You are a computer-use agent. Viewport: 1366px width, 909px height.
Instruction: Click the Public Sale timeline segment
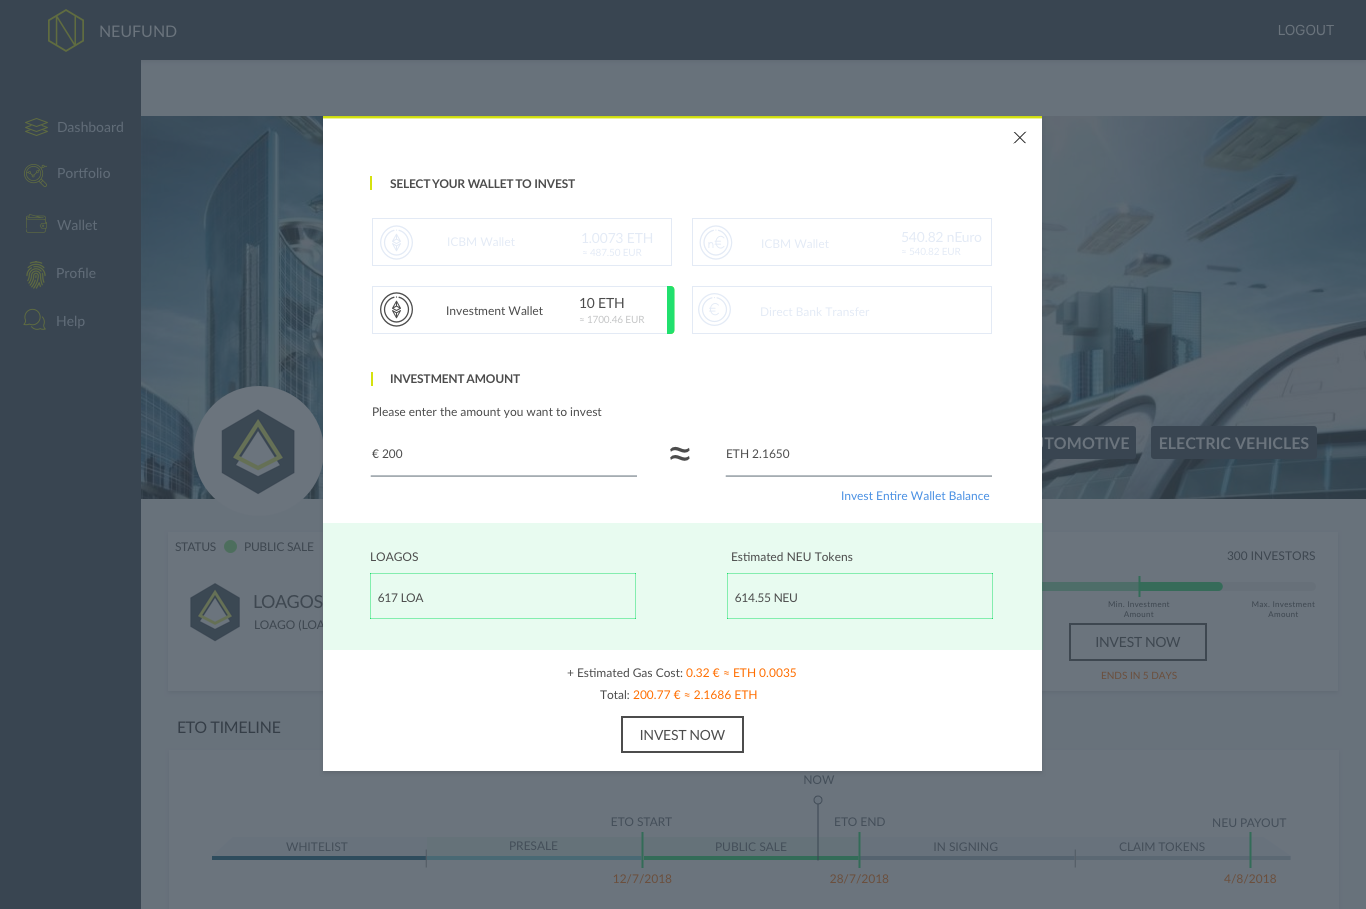(x=751, y=847)
